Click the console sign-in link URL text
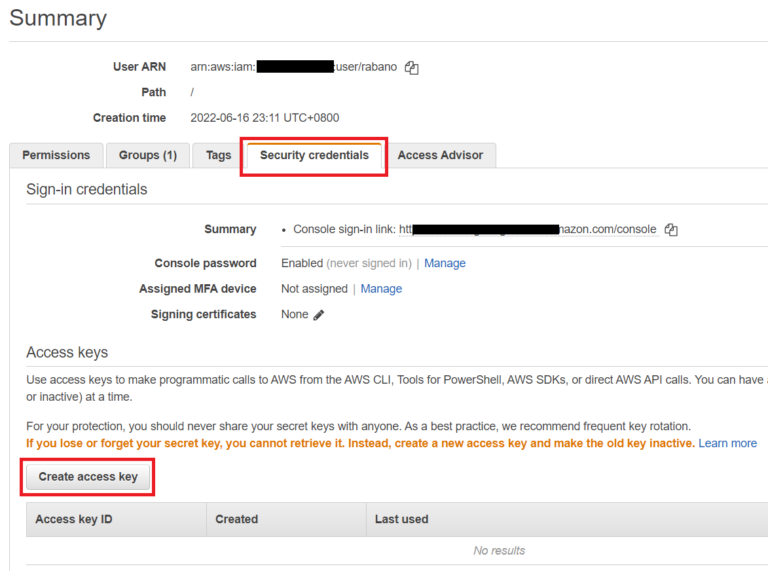The image size is (768, 571). pyautogui.click(x=475, y=229)
